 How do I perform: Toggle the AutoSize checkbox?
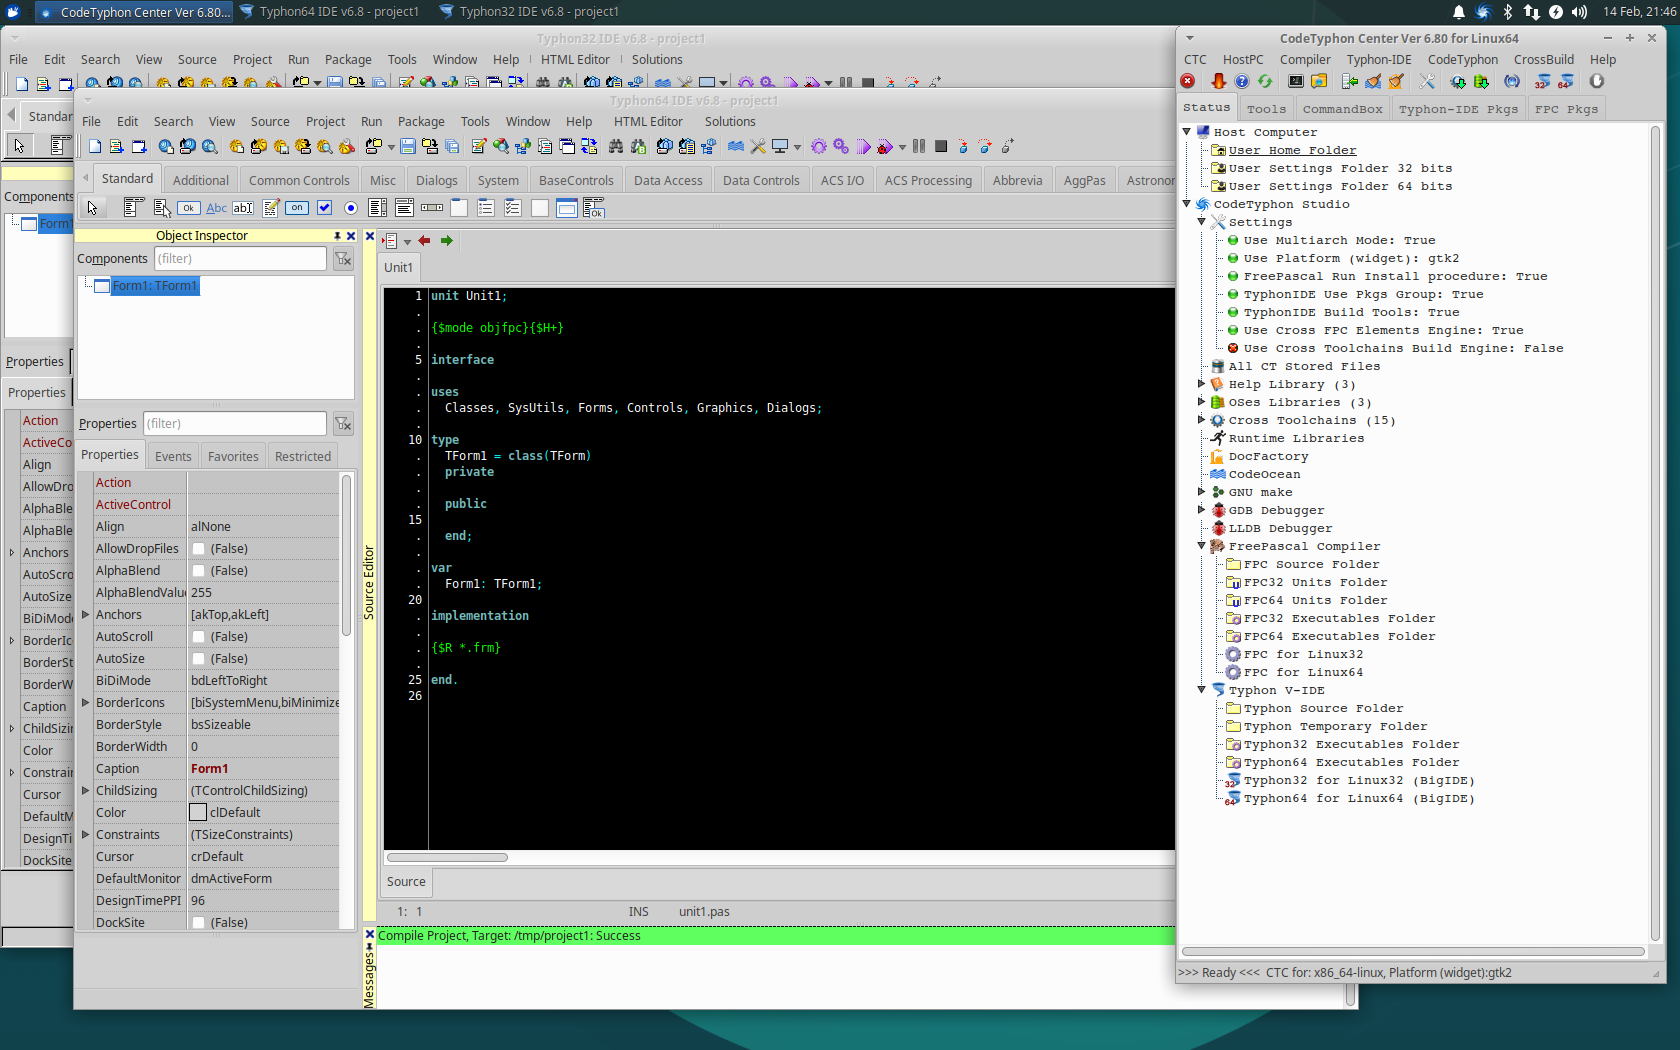[x=199, y=659]
